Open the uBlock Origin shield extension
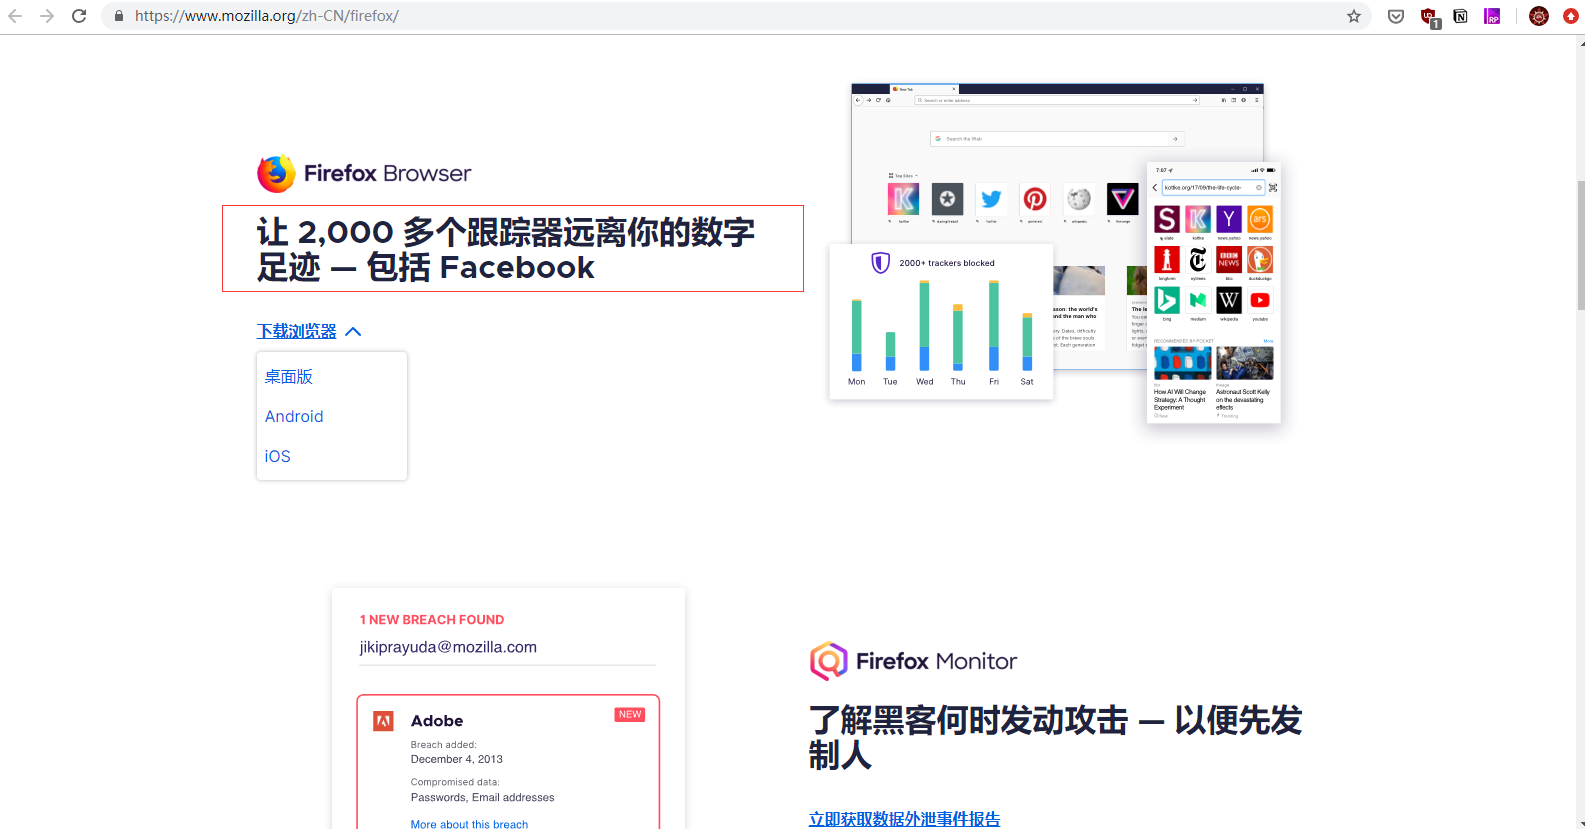The width and height of the screenshot is (1585, 829). click(x=1429, y=17)
